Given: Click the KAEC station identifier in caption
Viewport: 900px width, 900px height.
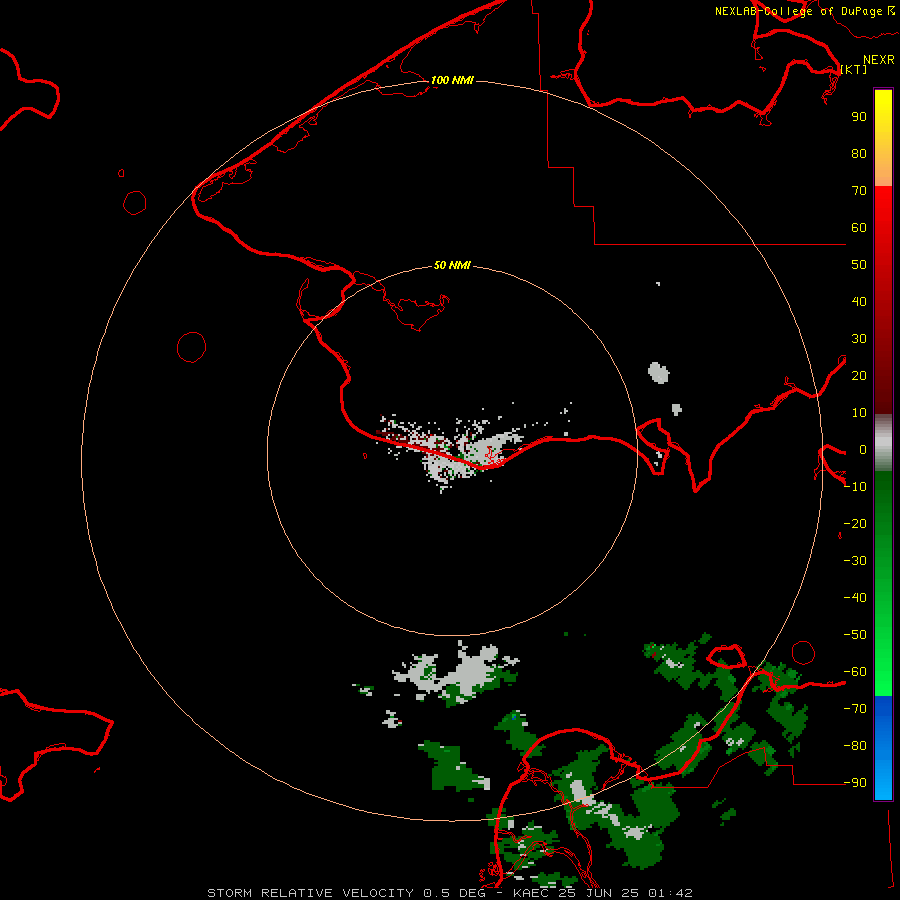Looking at the screenshot, I should click(x=531, y=893).
